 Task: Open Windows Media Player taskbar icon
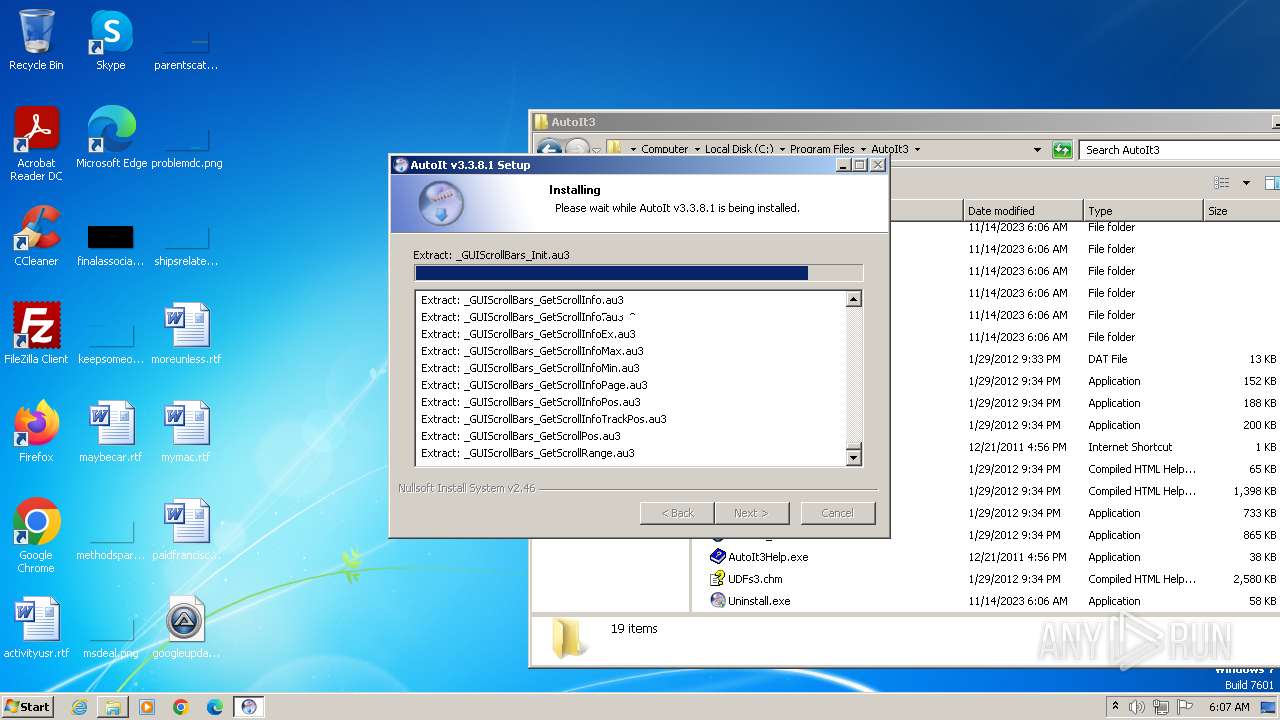pos(147,707)
